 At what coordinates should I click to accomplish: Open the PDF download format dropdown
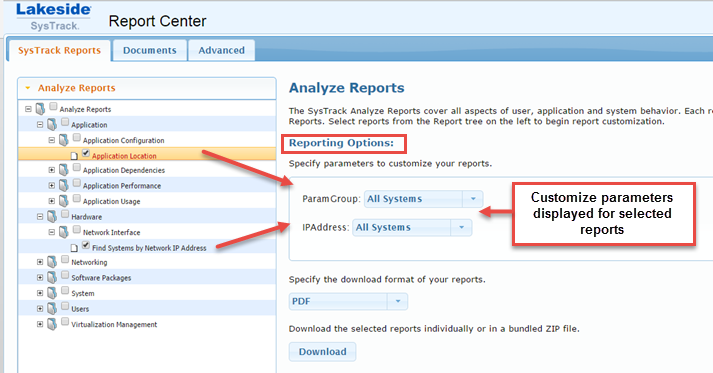(x=348, y=301)
